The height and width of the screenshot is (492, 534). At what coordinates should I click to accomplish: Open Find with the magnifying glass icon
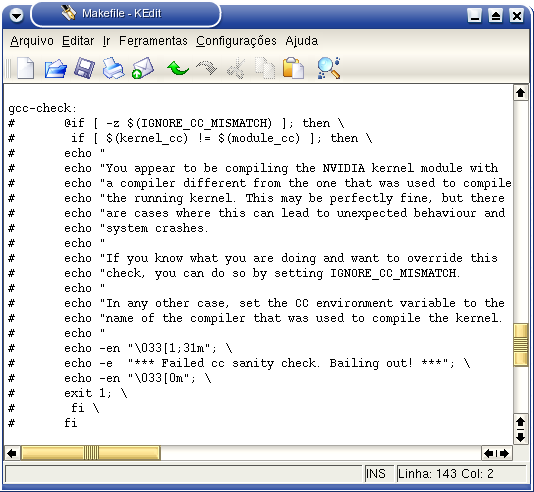[x=328, y=68]
